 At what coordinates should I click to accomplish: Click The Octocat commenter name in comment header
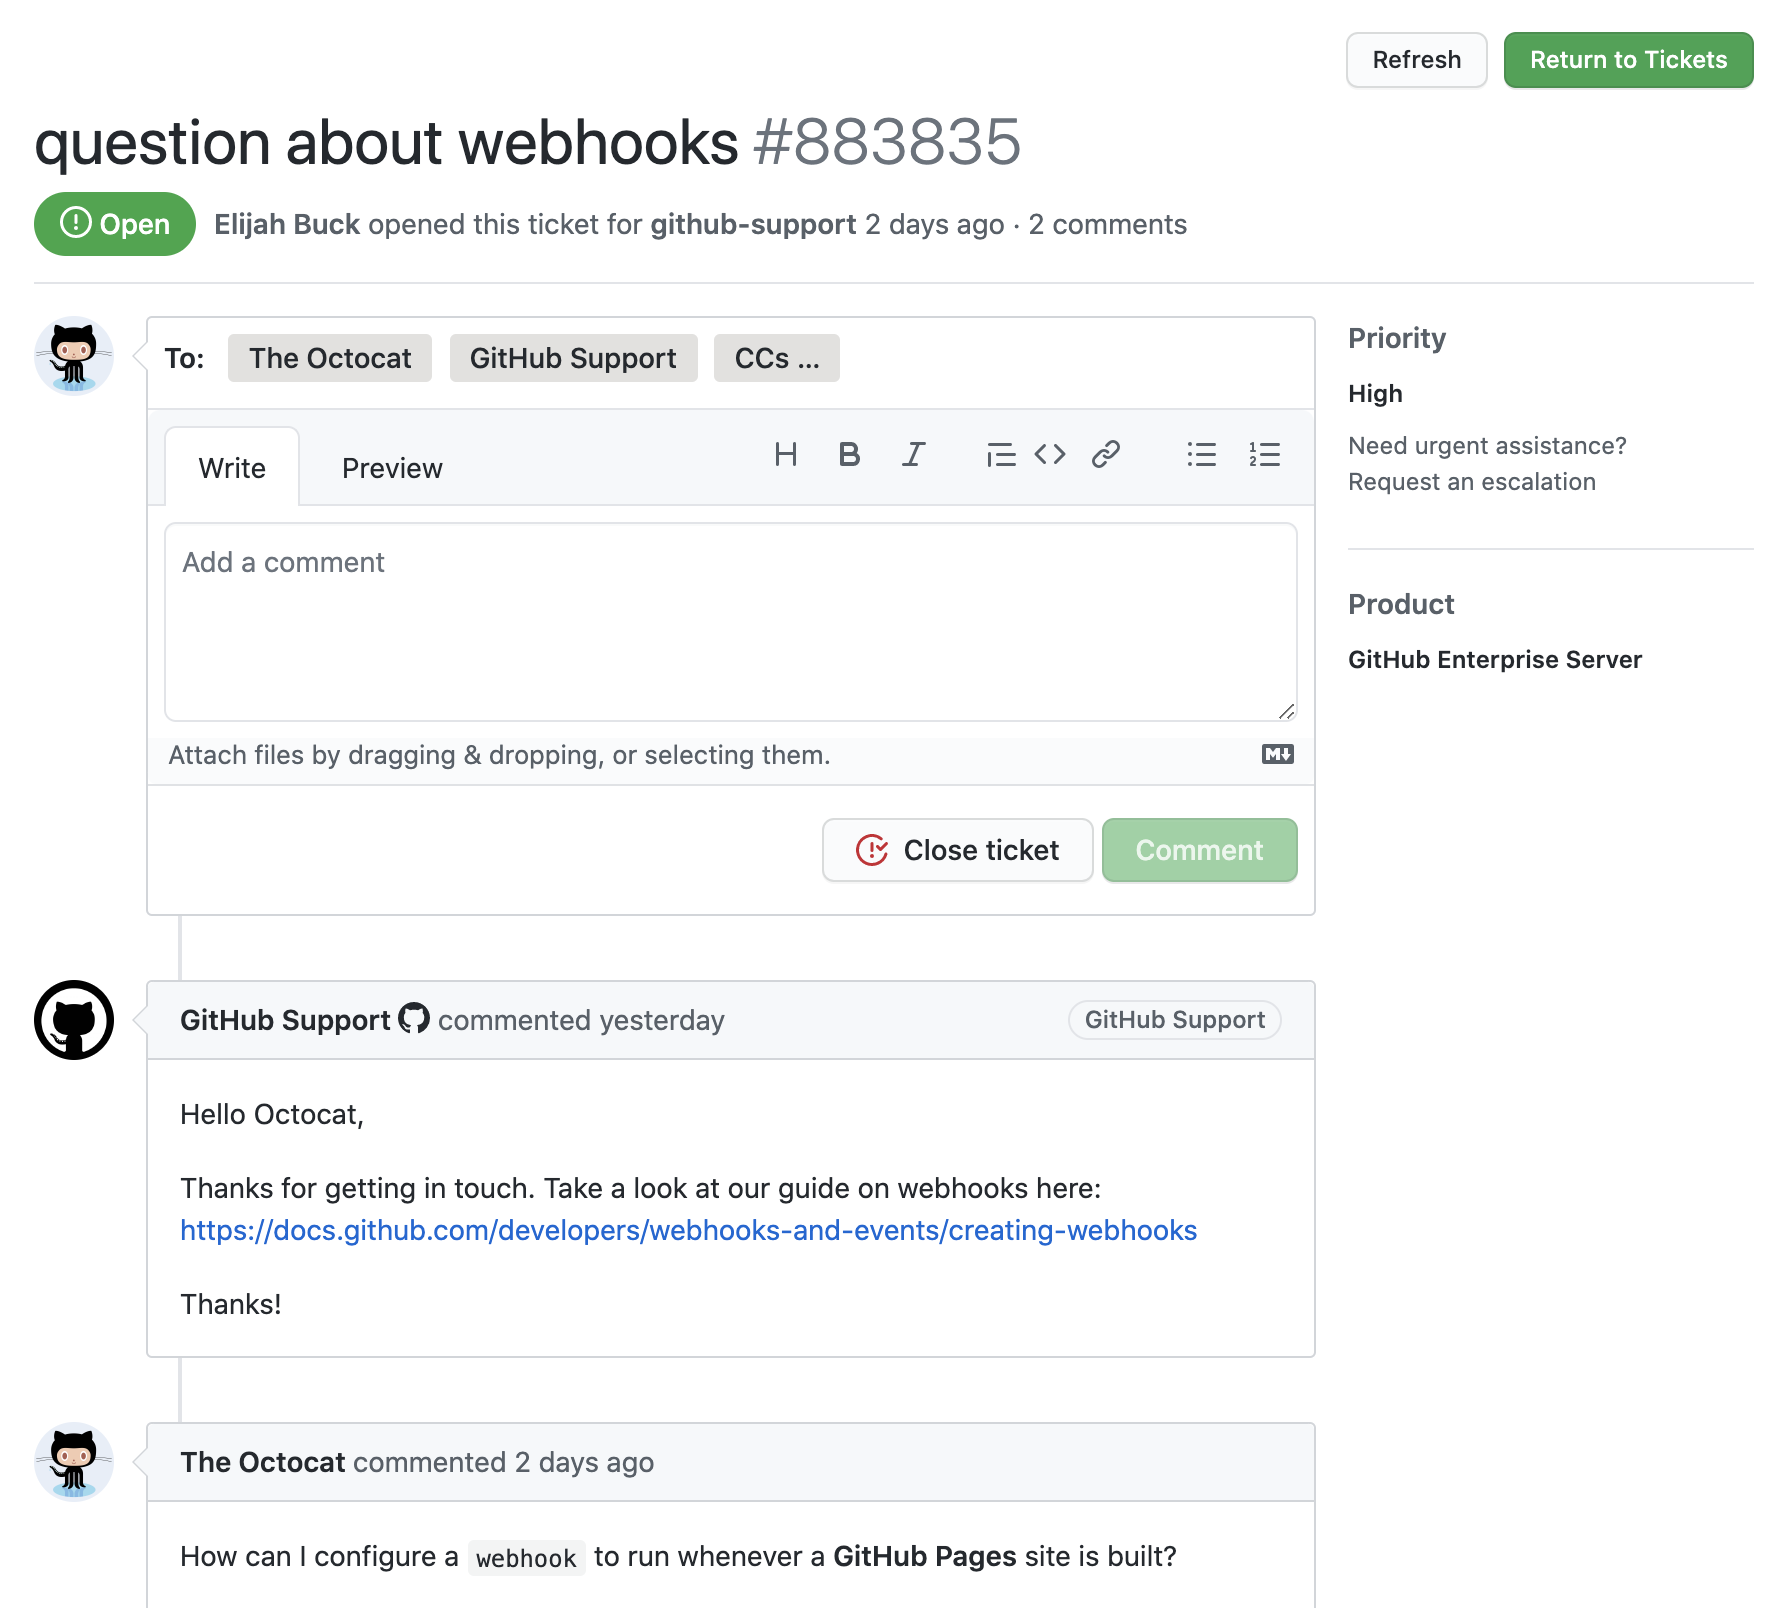[x=263, y=1462]
